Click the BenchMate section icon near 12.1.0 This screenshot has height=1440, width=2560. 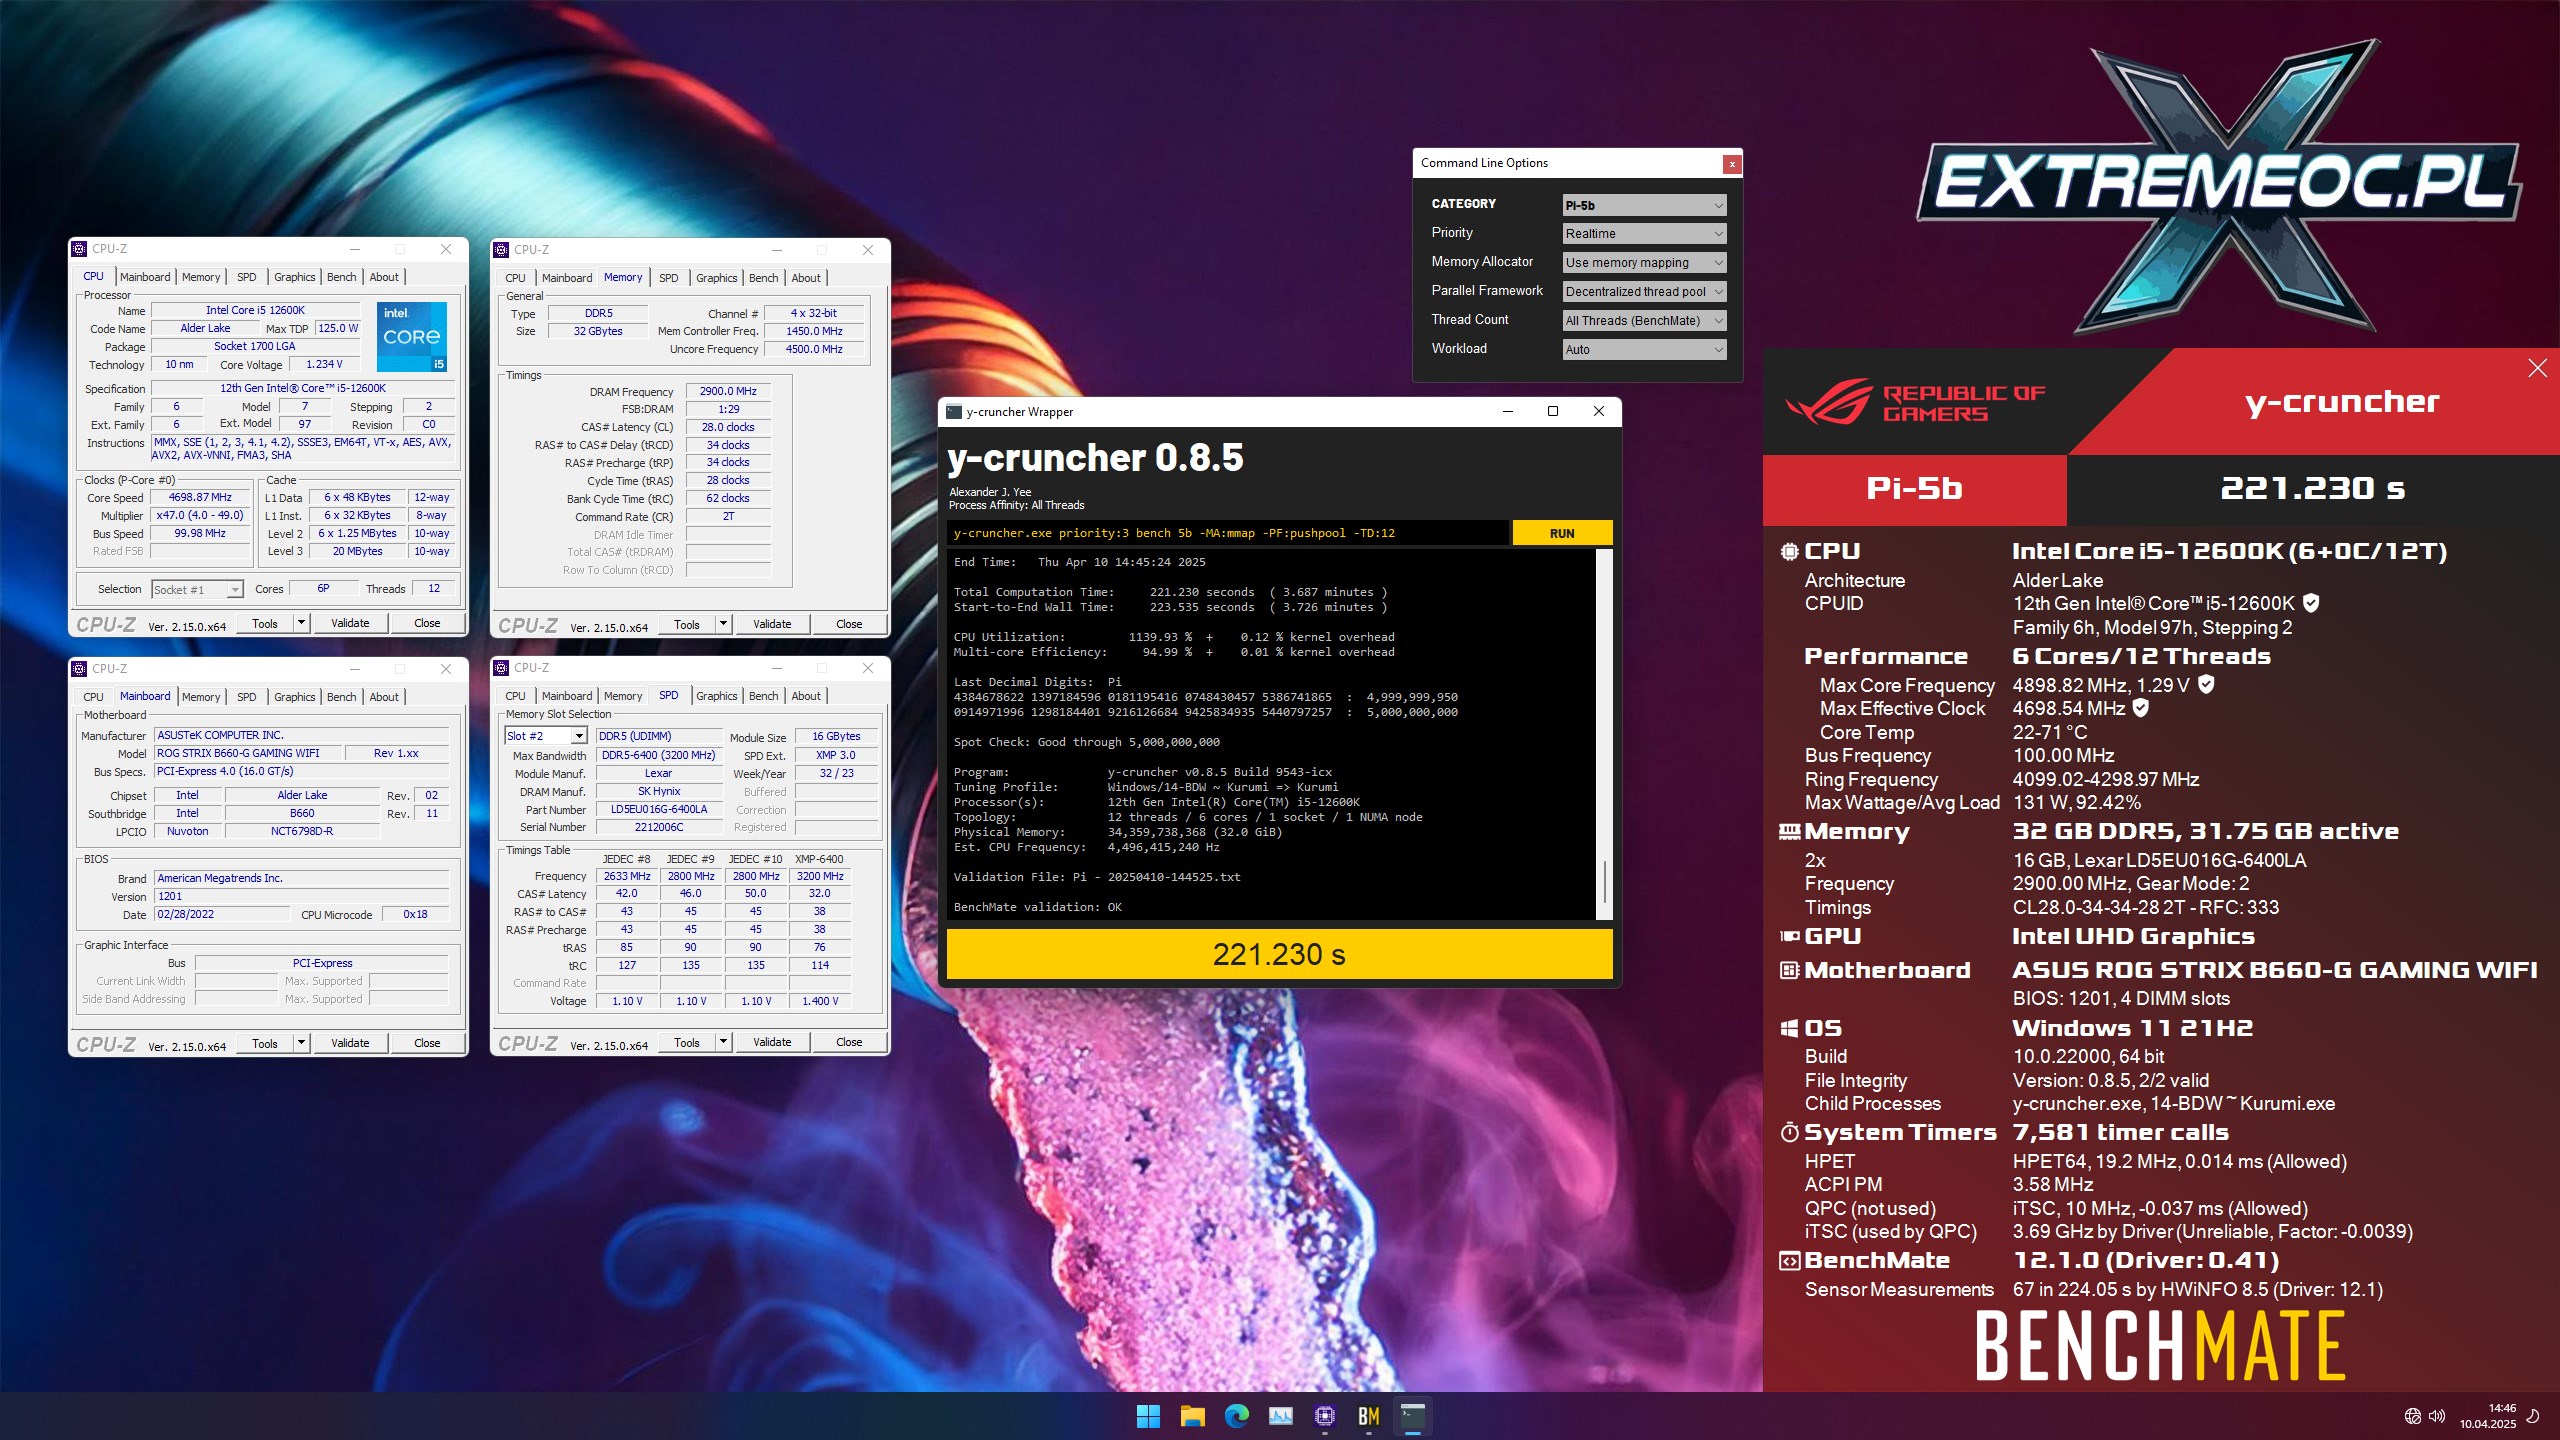point(1789,1261)
